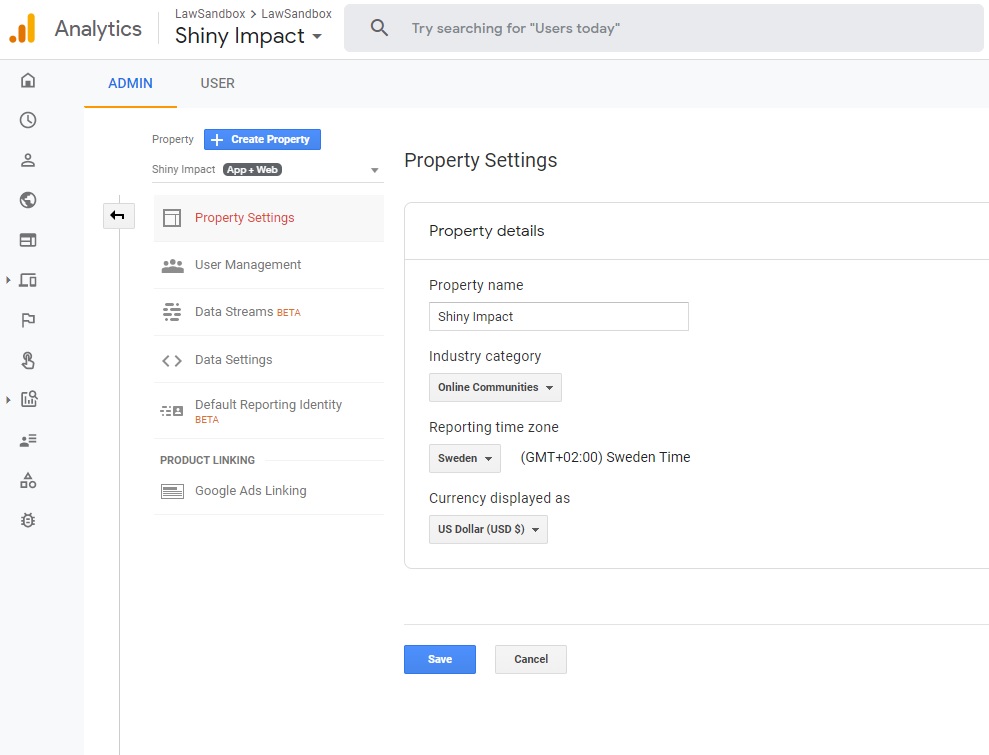This screenshot has width=989, height=755.
Task: Click the search magnifier icon
Action: (379, 28)
